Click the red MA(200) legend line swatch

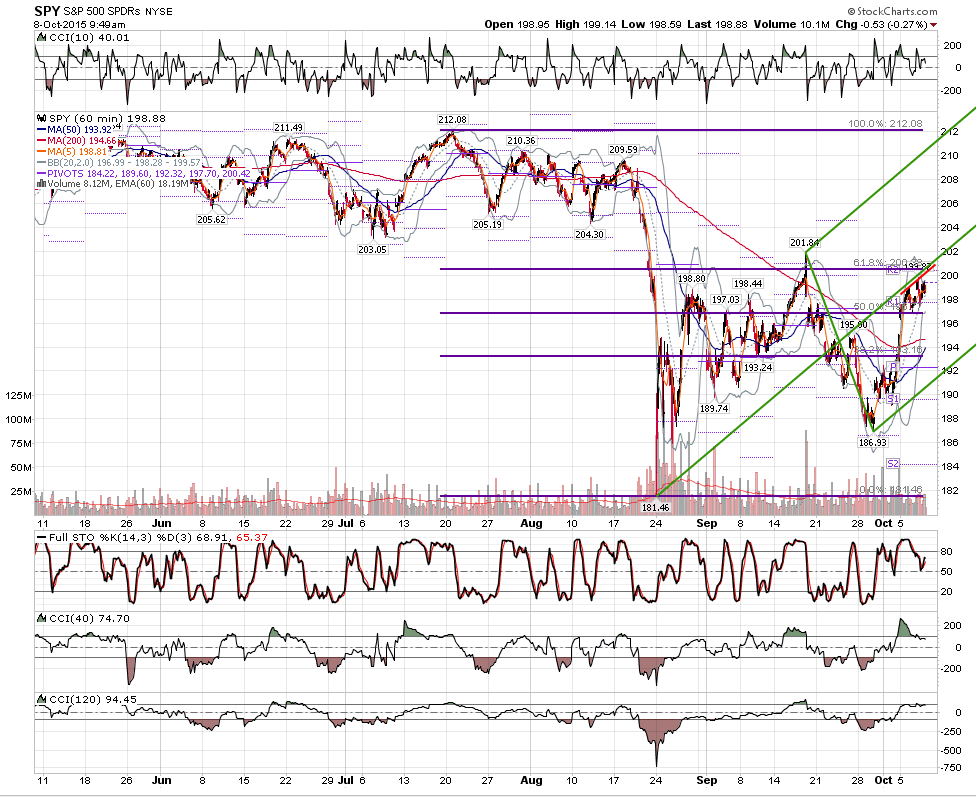coord(42,141)
